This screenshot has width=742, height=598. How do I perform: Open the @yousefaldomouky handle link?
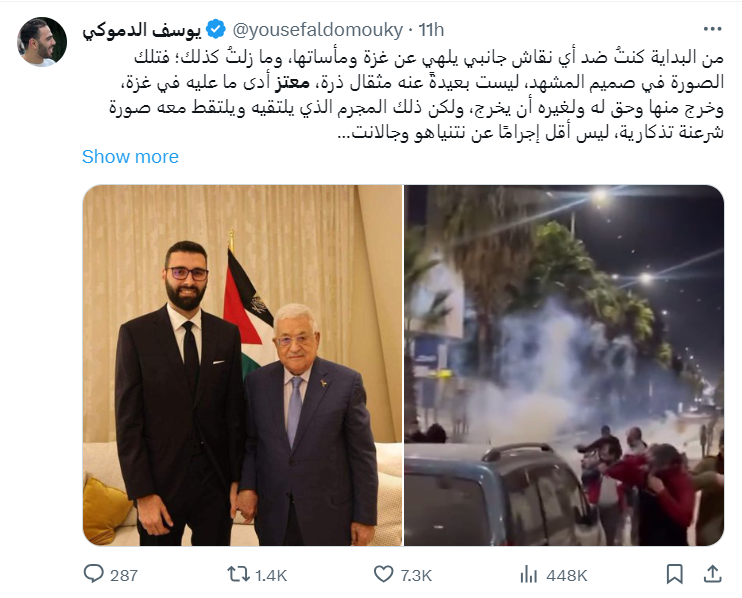click(318, 30)
